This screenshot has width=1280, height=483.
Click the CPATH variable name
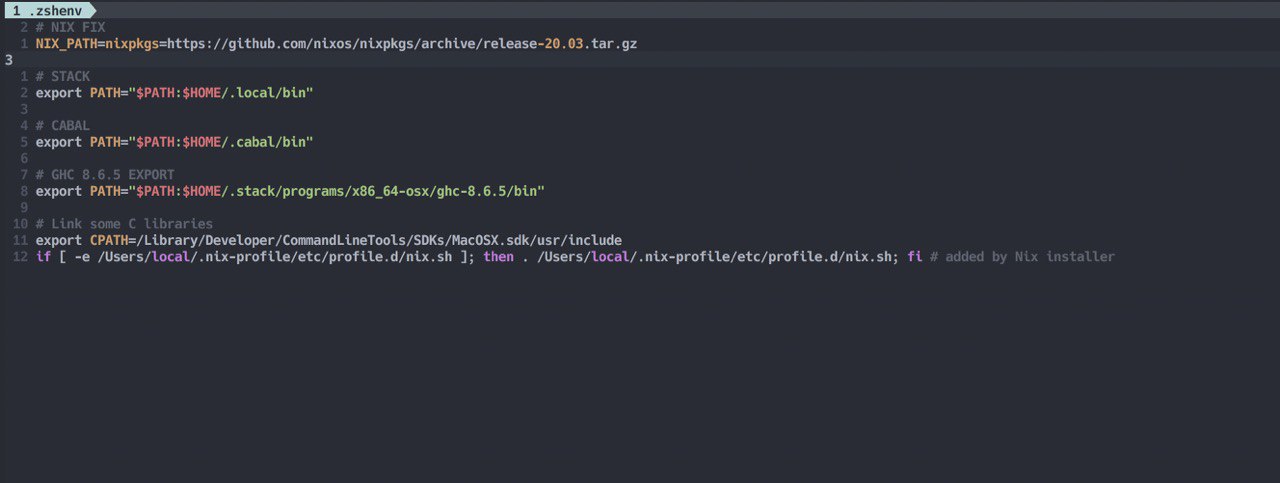[x=109, y=240]
